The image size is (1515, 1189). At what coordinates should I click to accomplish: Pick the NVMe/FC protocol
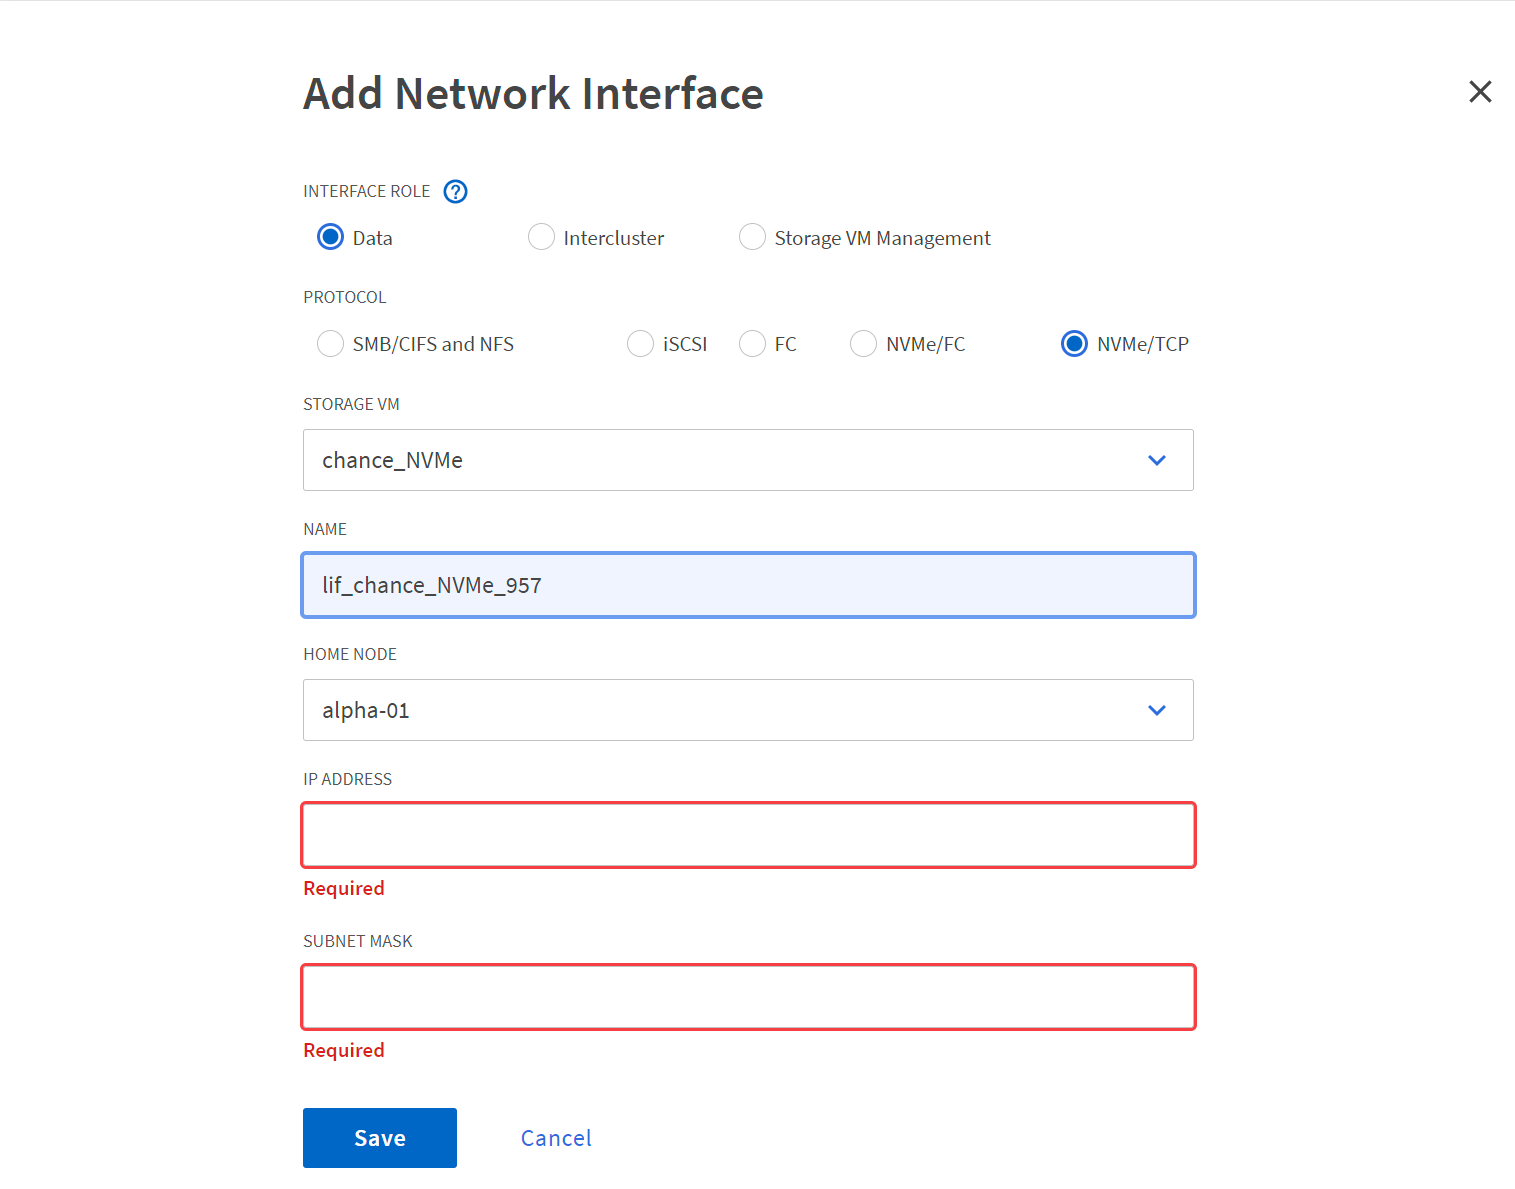[863, 344]
